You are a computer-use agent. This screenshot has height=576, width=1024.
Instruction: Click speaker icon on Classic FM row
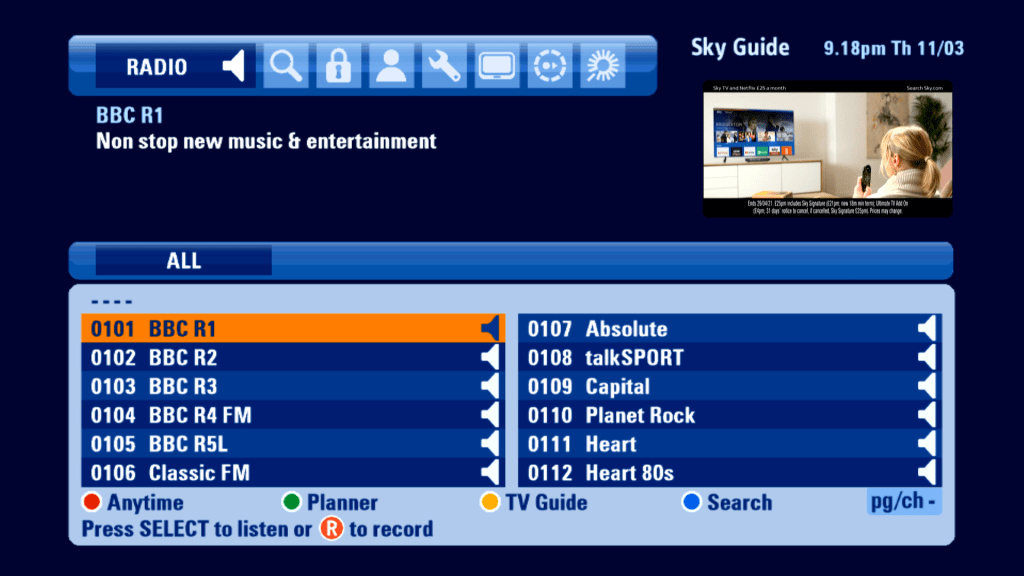[x=489, y=473]
